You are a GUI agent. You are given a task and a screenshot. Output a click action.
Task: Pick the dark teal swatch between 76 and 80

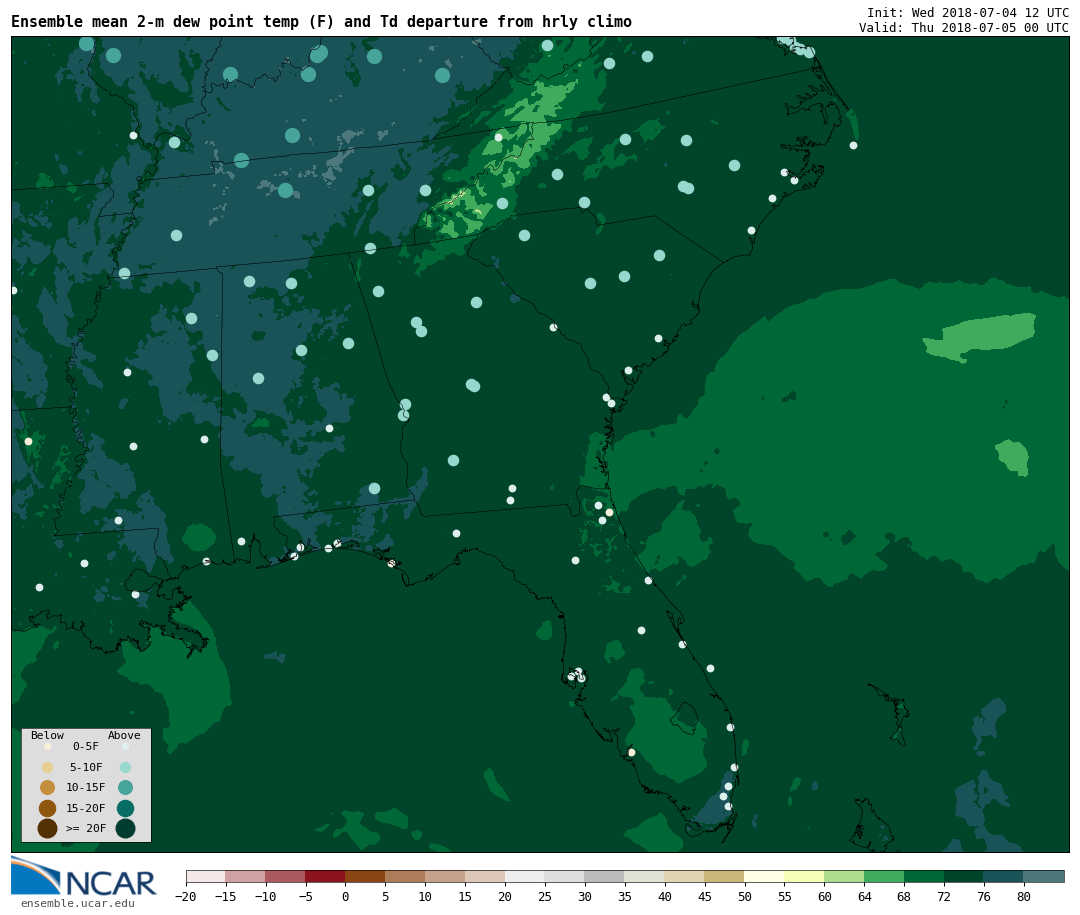pos(1005,876)
